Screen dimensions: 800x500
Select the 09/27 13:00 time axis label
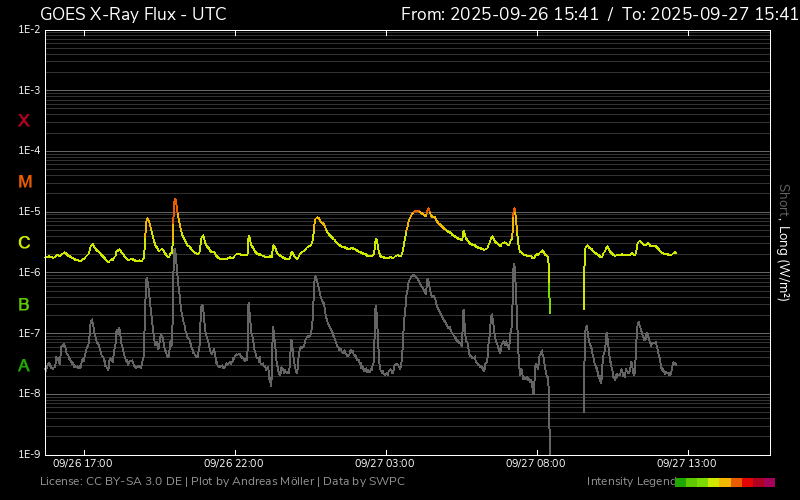(x=687, y=464)
